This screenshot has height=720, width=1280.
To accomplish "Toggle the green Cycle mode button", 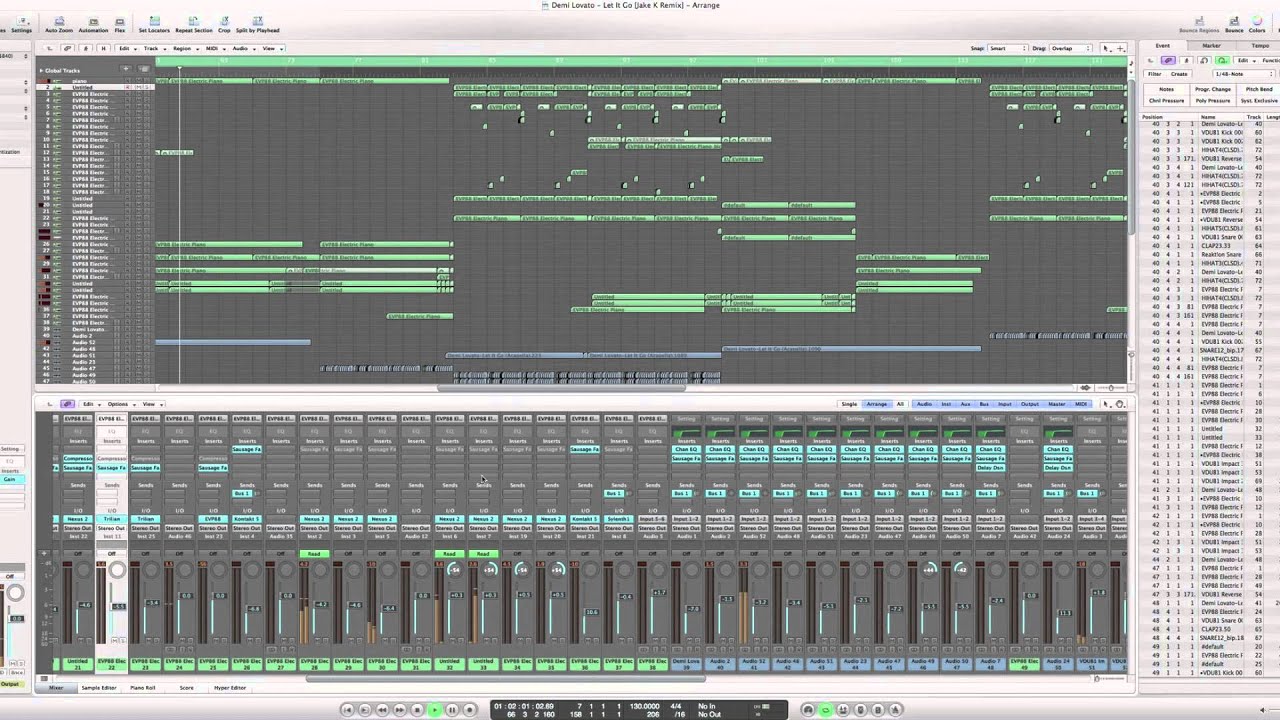I will (825, 710).
